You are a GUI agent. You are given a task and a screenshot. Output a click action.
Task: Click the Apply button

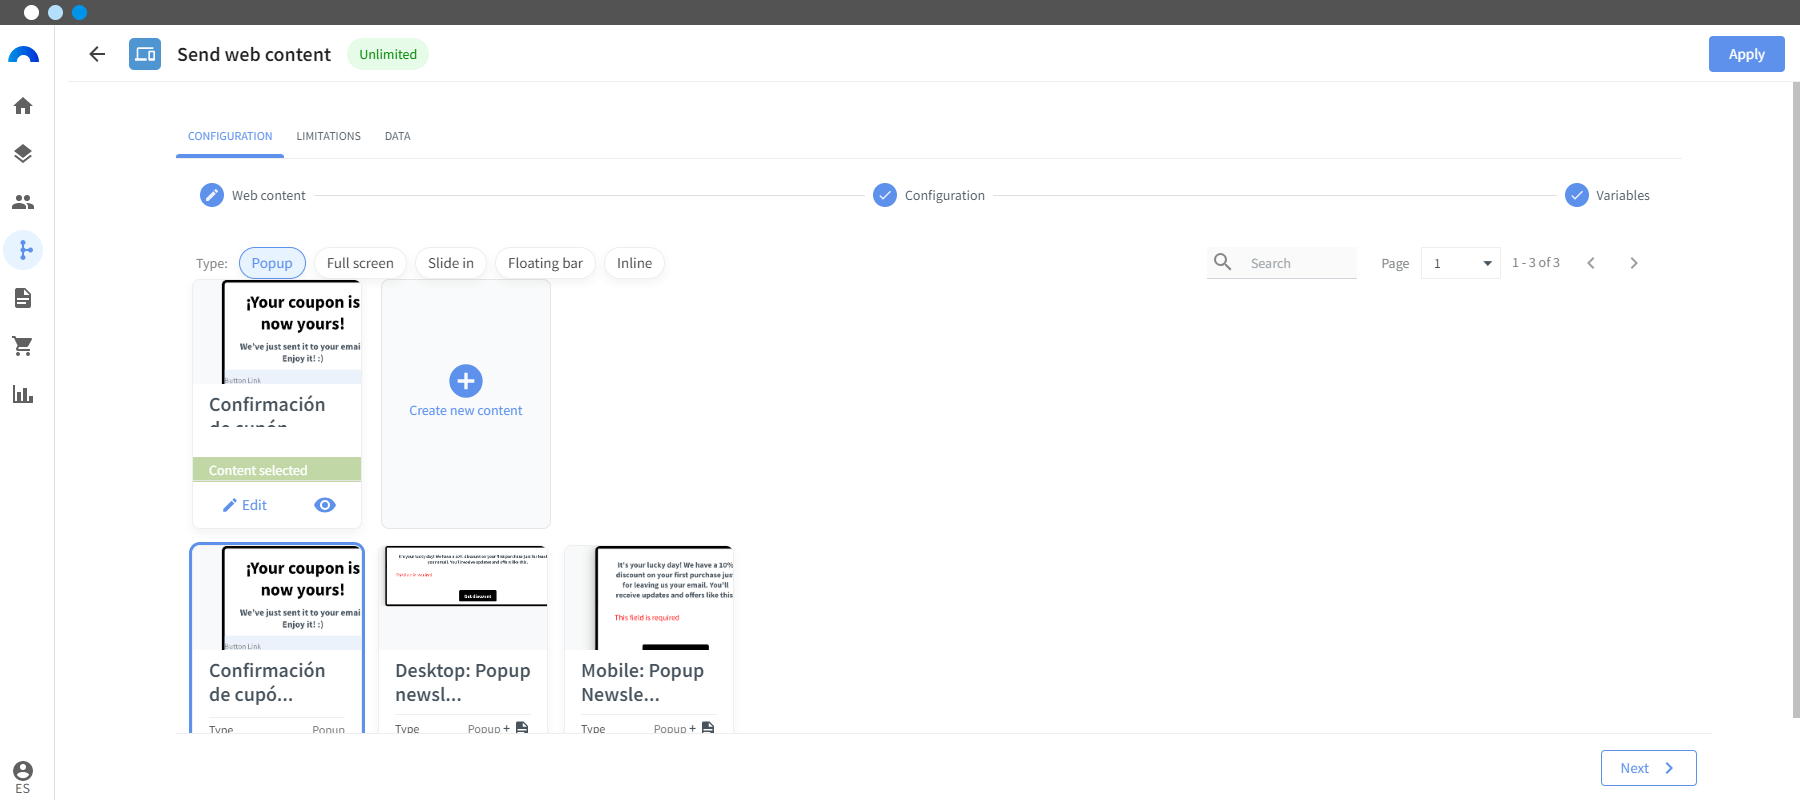(x=1746, y=54)
